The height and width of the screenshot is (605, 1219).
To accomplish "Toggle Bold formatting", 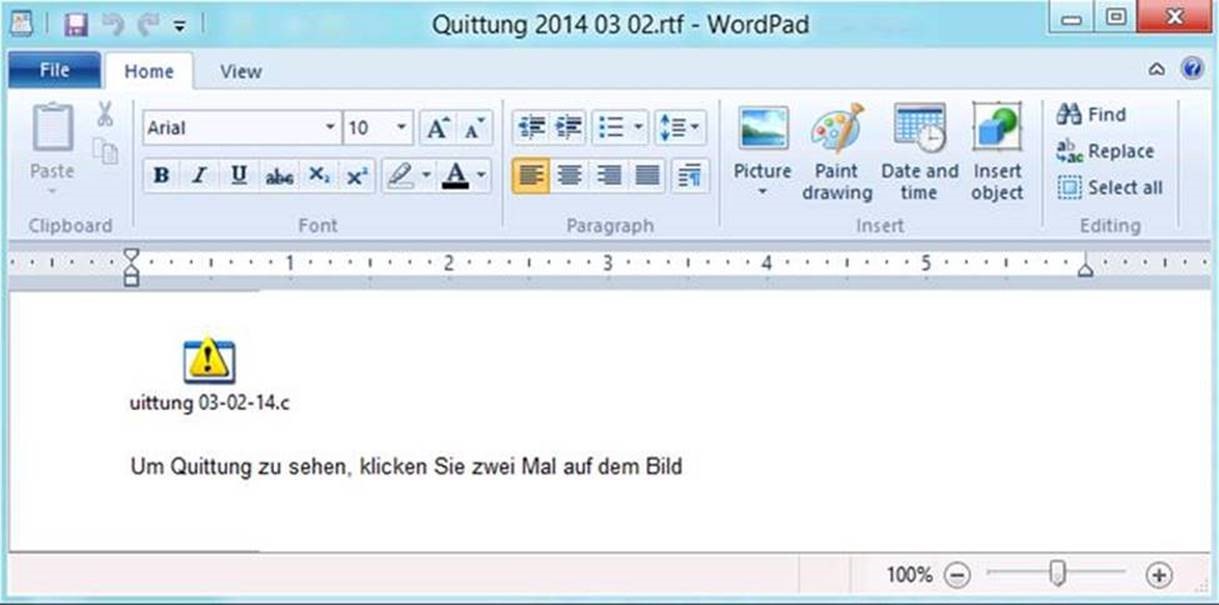I will pos(161,176).
